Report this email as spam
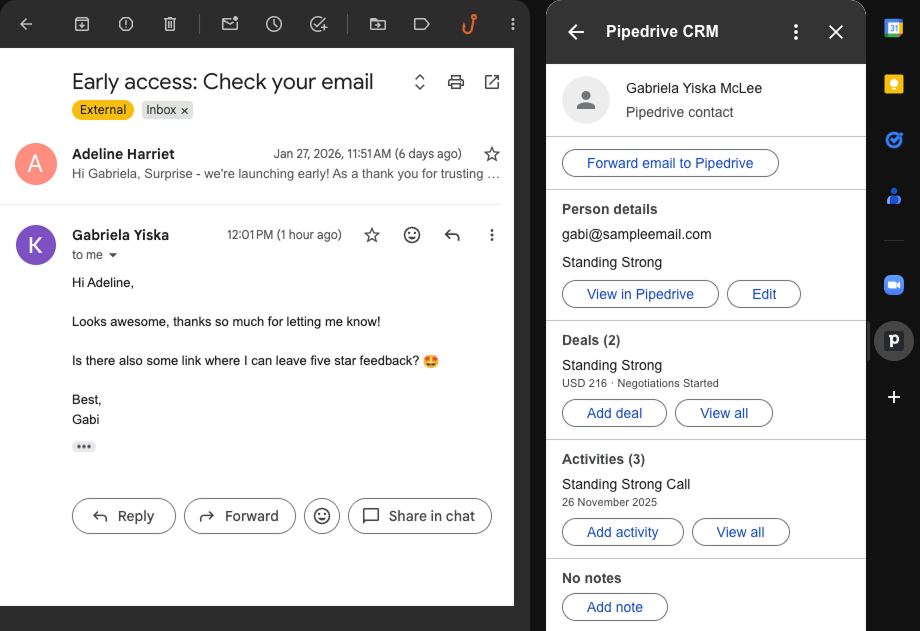This screenshot has height=631, width=920. coord(126,24)
